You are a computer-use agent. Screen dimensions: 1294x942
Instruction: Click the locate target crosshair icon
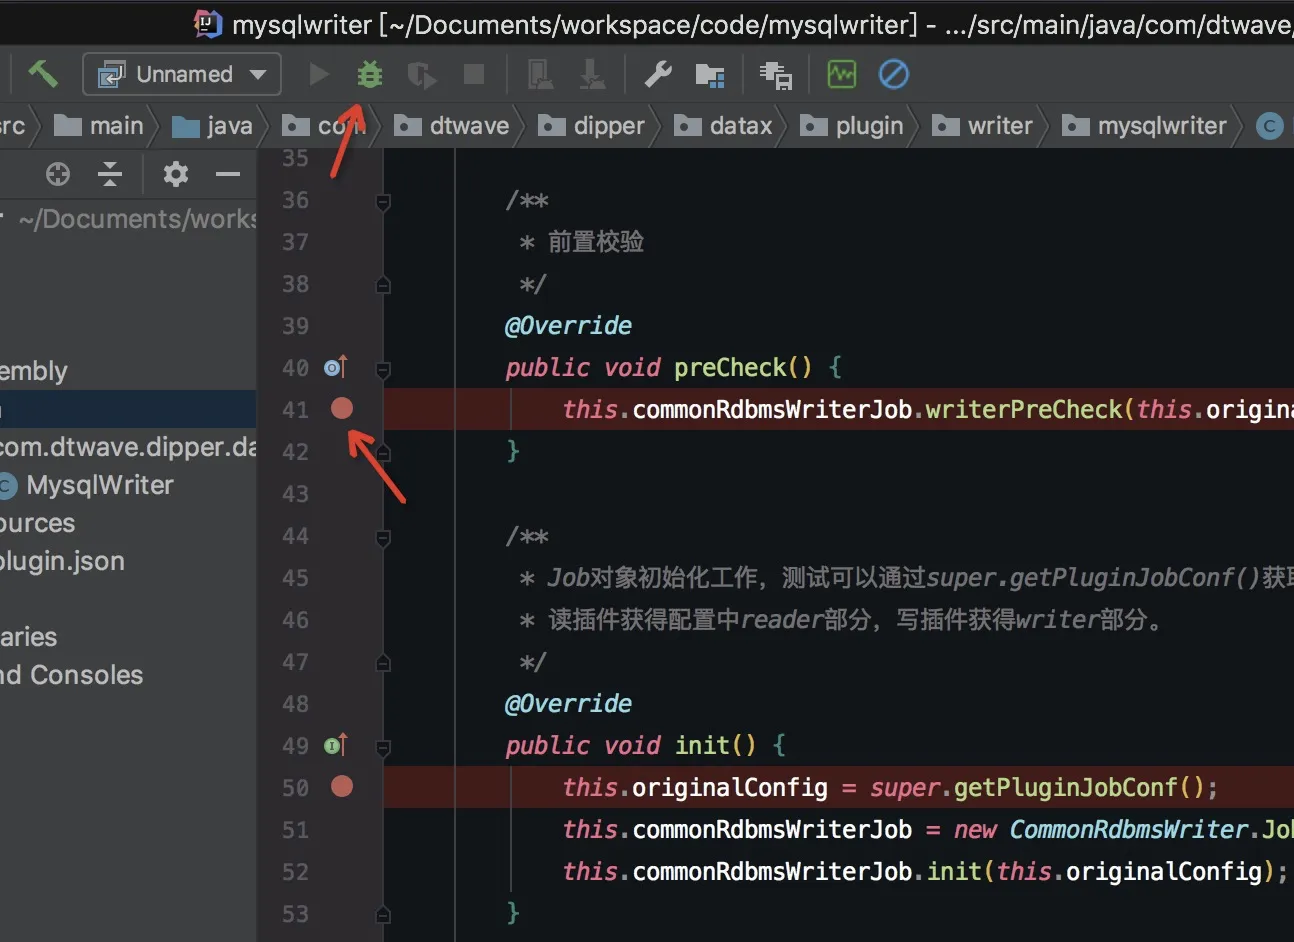58,174
